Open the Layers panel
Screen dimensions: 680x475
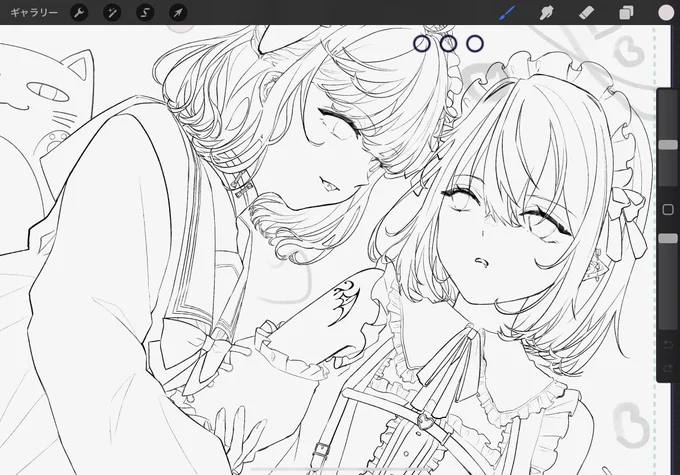pos(626,13)
